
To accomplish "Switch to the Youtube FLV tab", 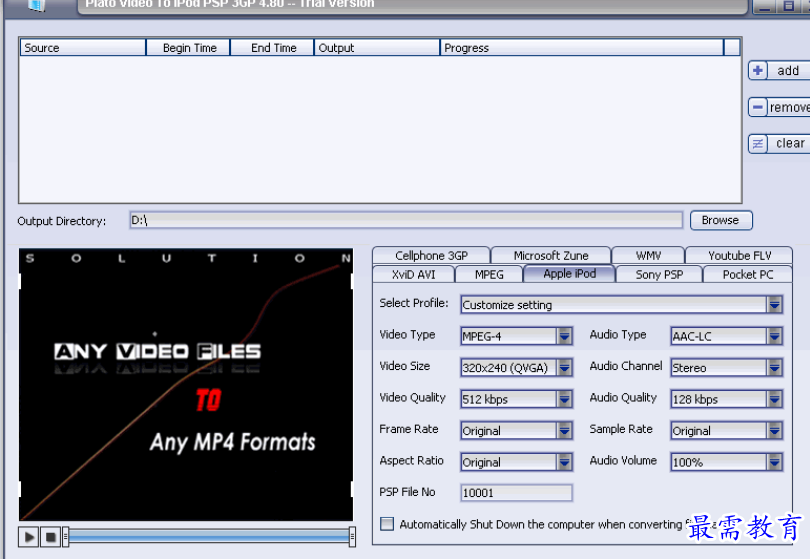I will tap(739, 256).
